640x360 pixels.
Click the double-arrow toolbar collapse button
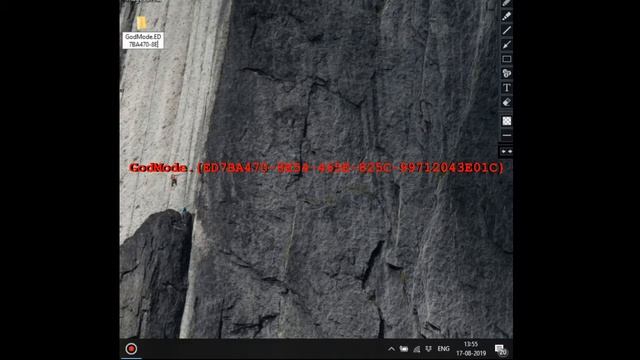click(x=507, y=151)
